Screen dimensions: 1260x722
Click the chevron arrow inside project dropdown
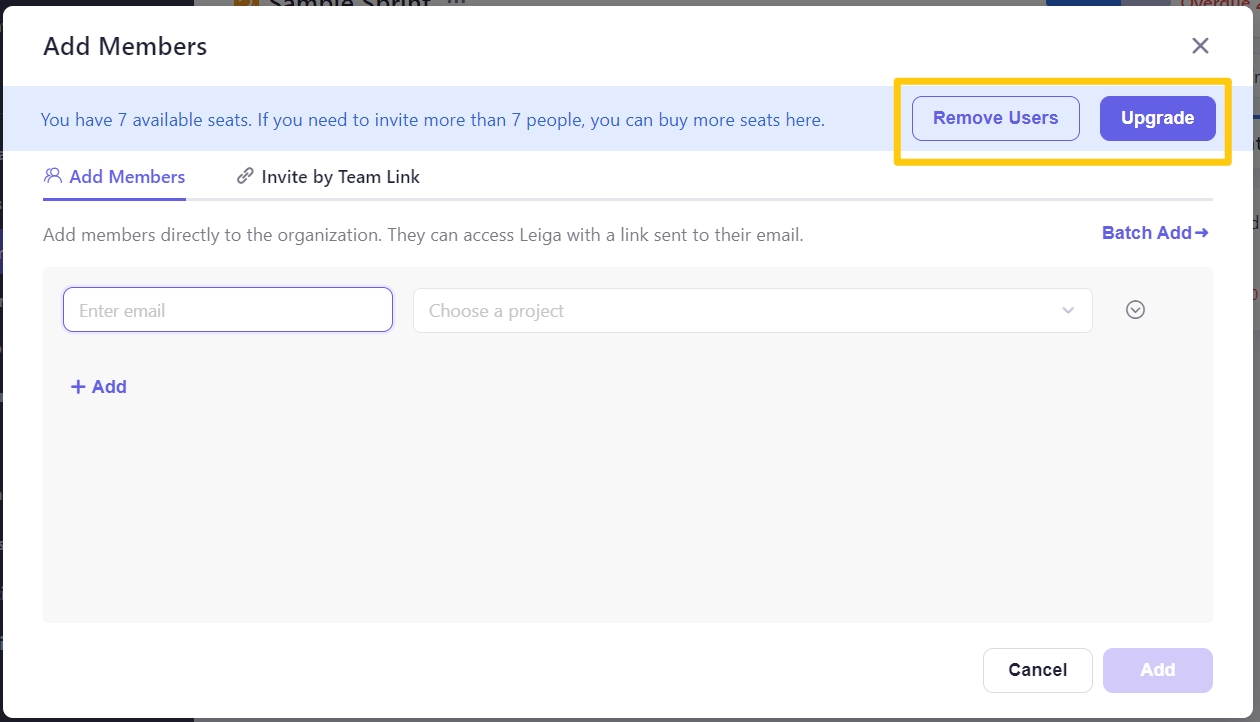[1068, 311]
